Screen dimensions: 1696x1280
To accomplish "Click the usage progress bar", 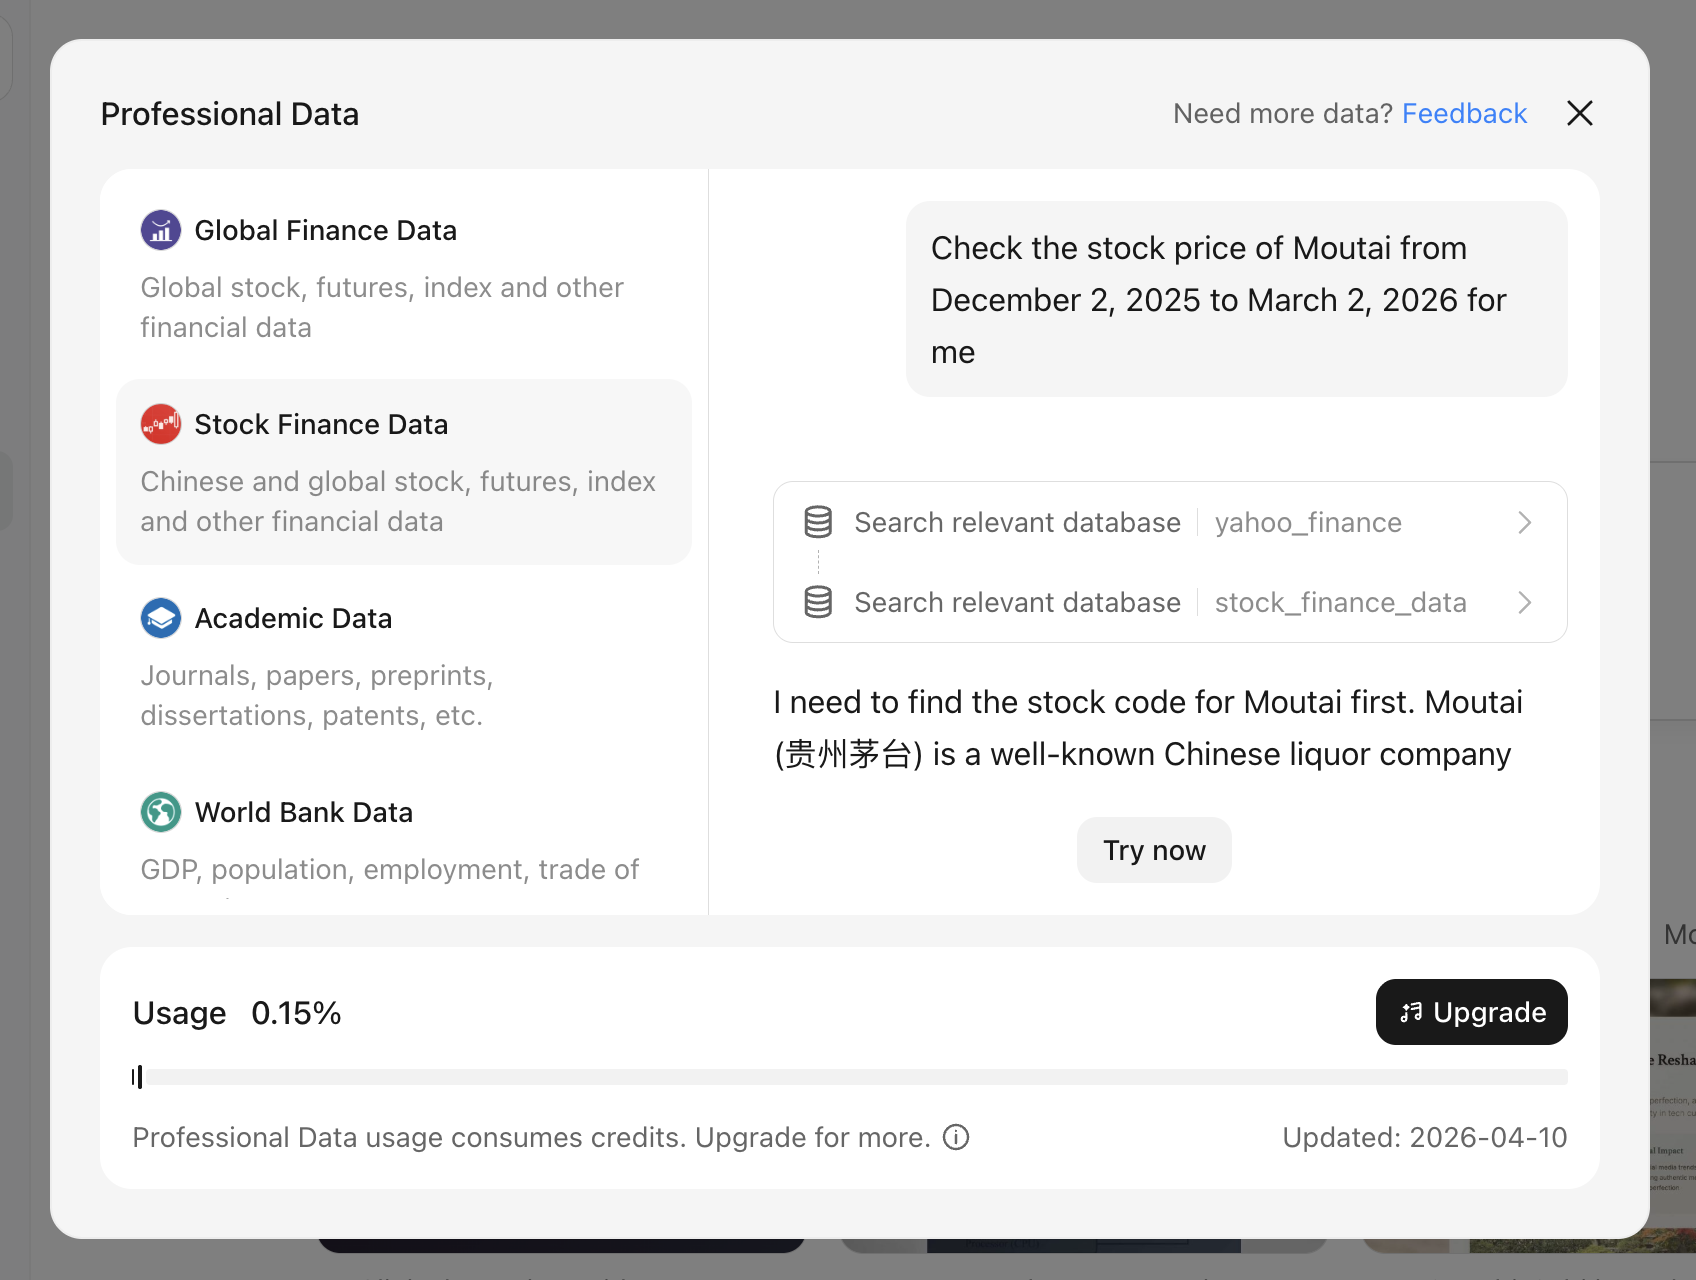I will pyautogui.click(x=850, y=1078).
